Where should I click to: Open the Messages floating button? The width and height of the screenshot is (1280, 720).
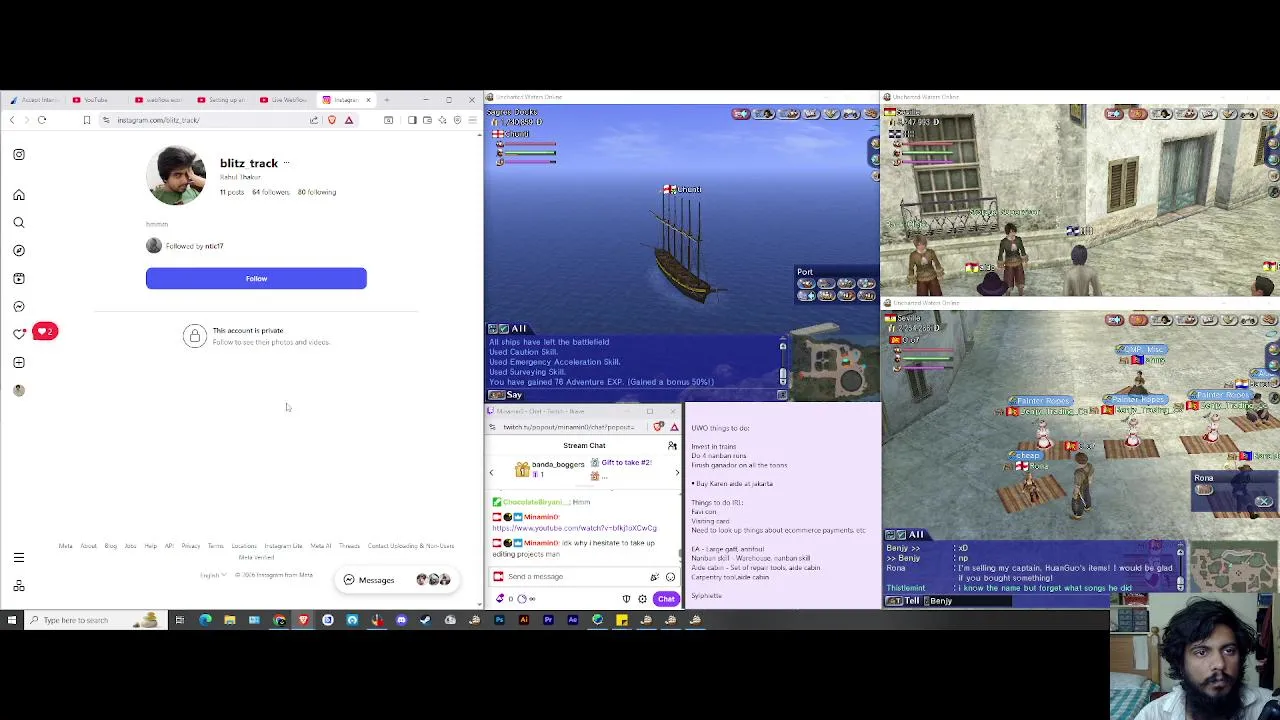click(396, 580)
